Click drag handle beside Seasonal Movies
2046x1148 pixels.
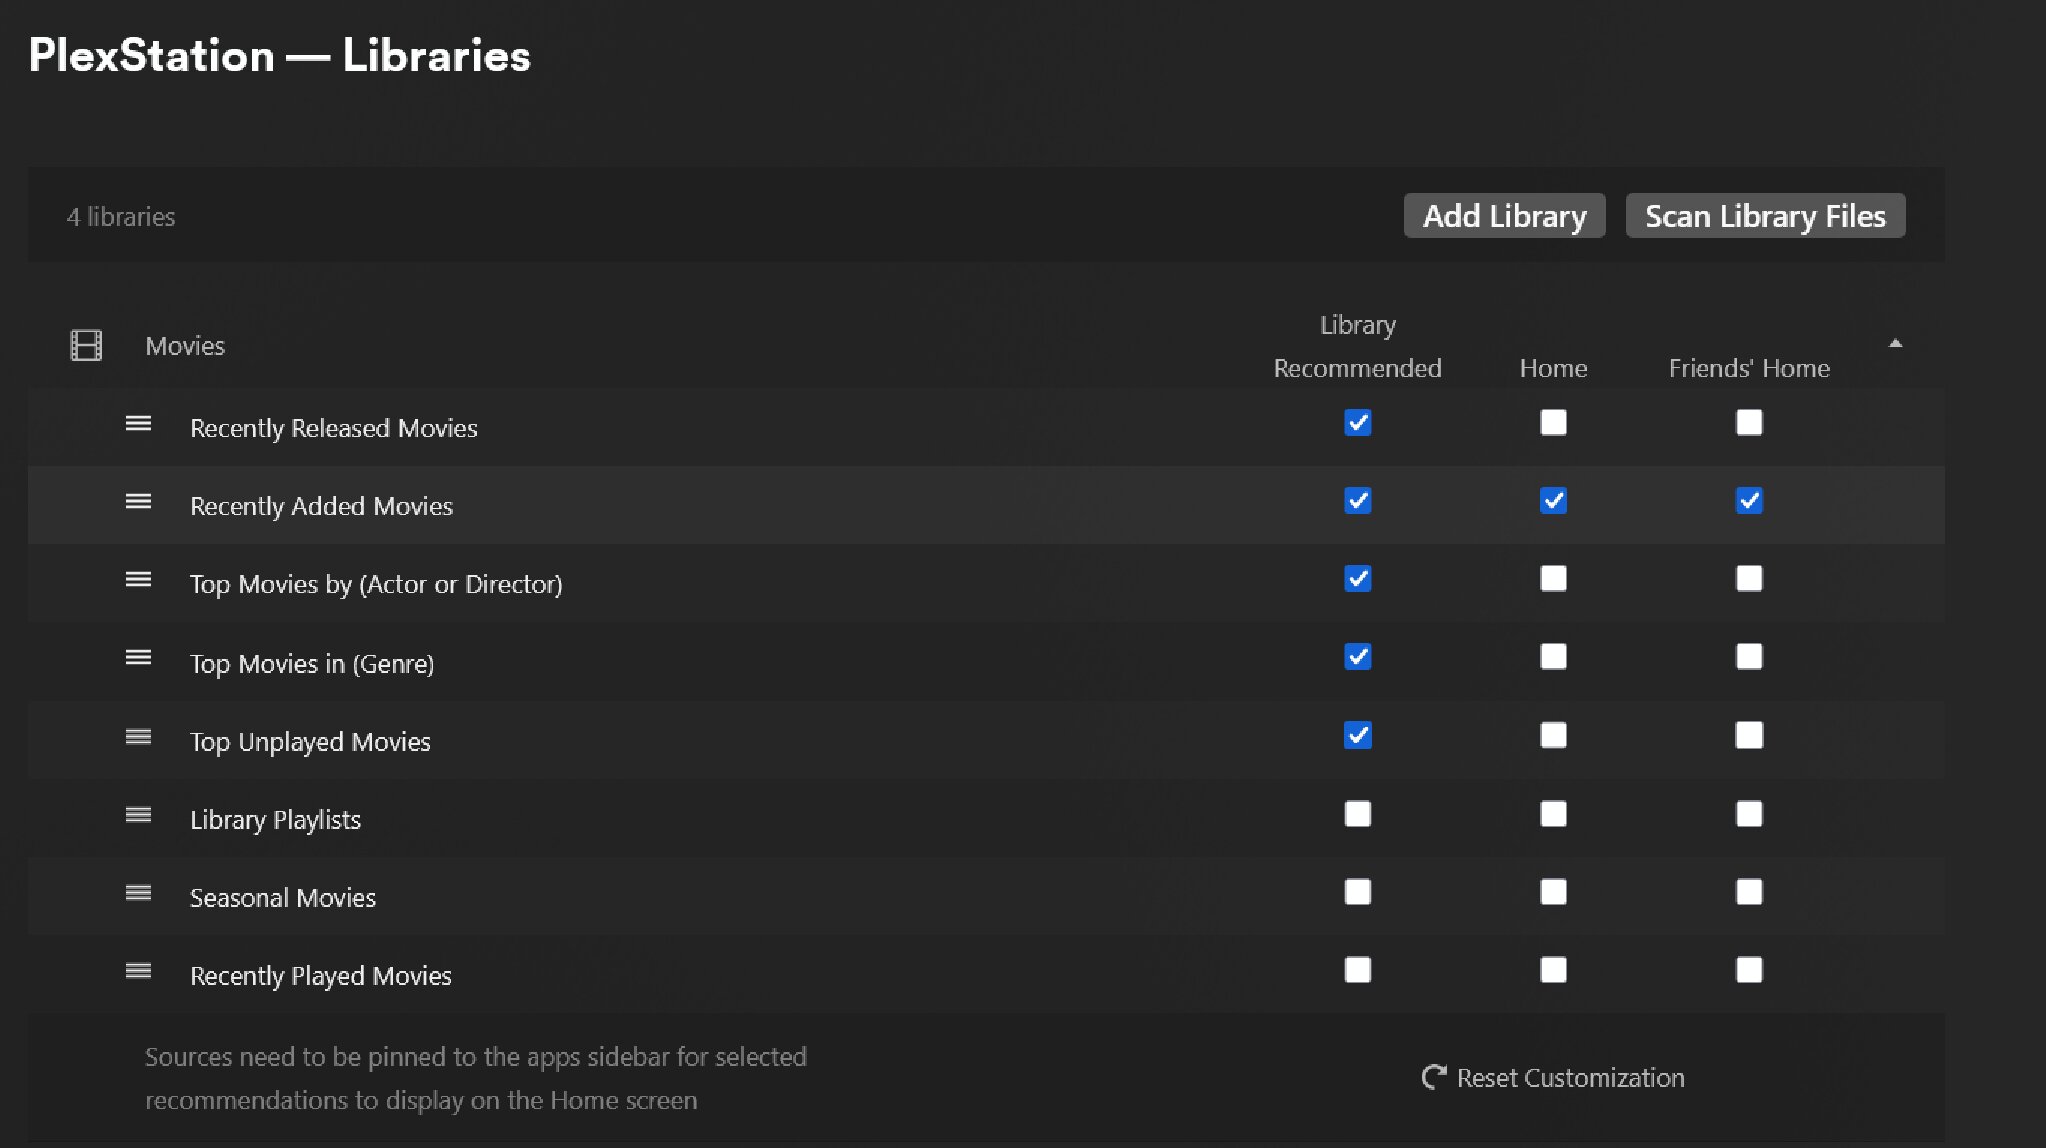[x=138, y=893]
